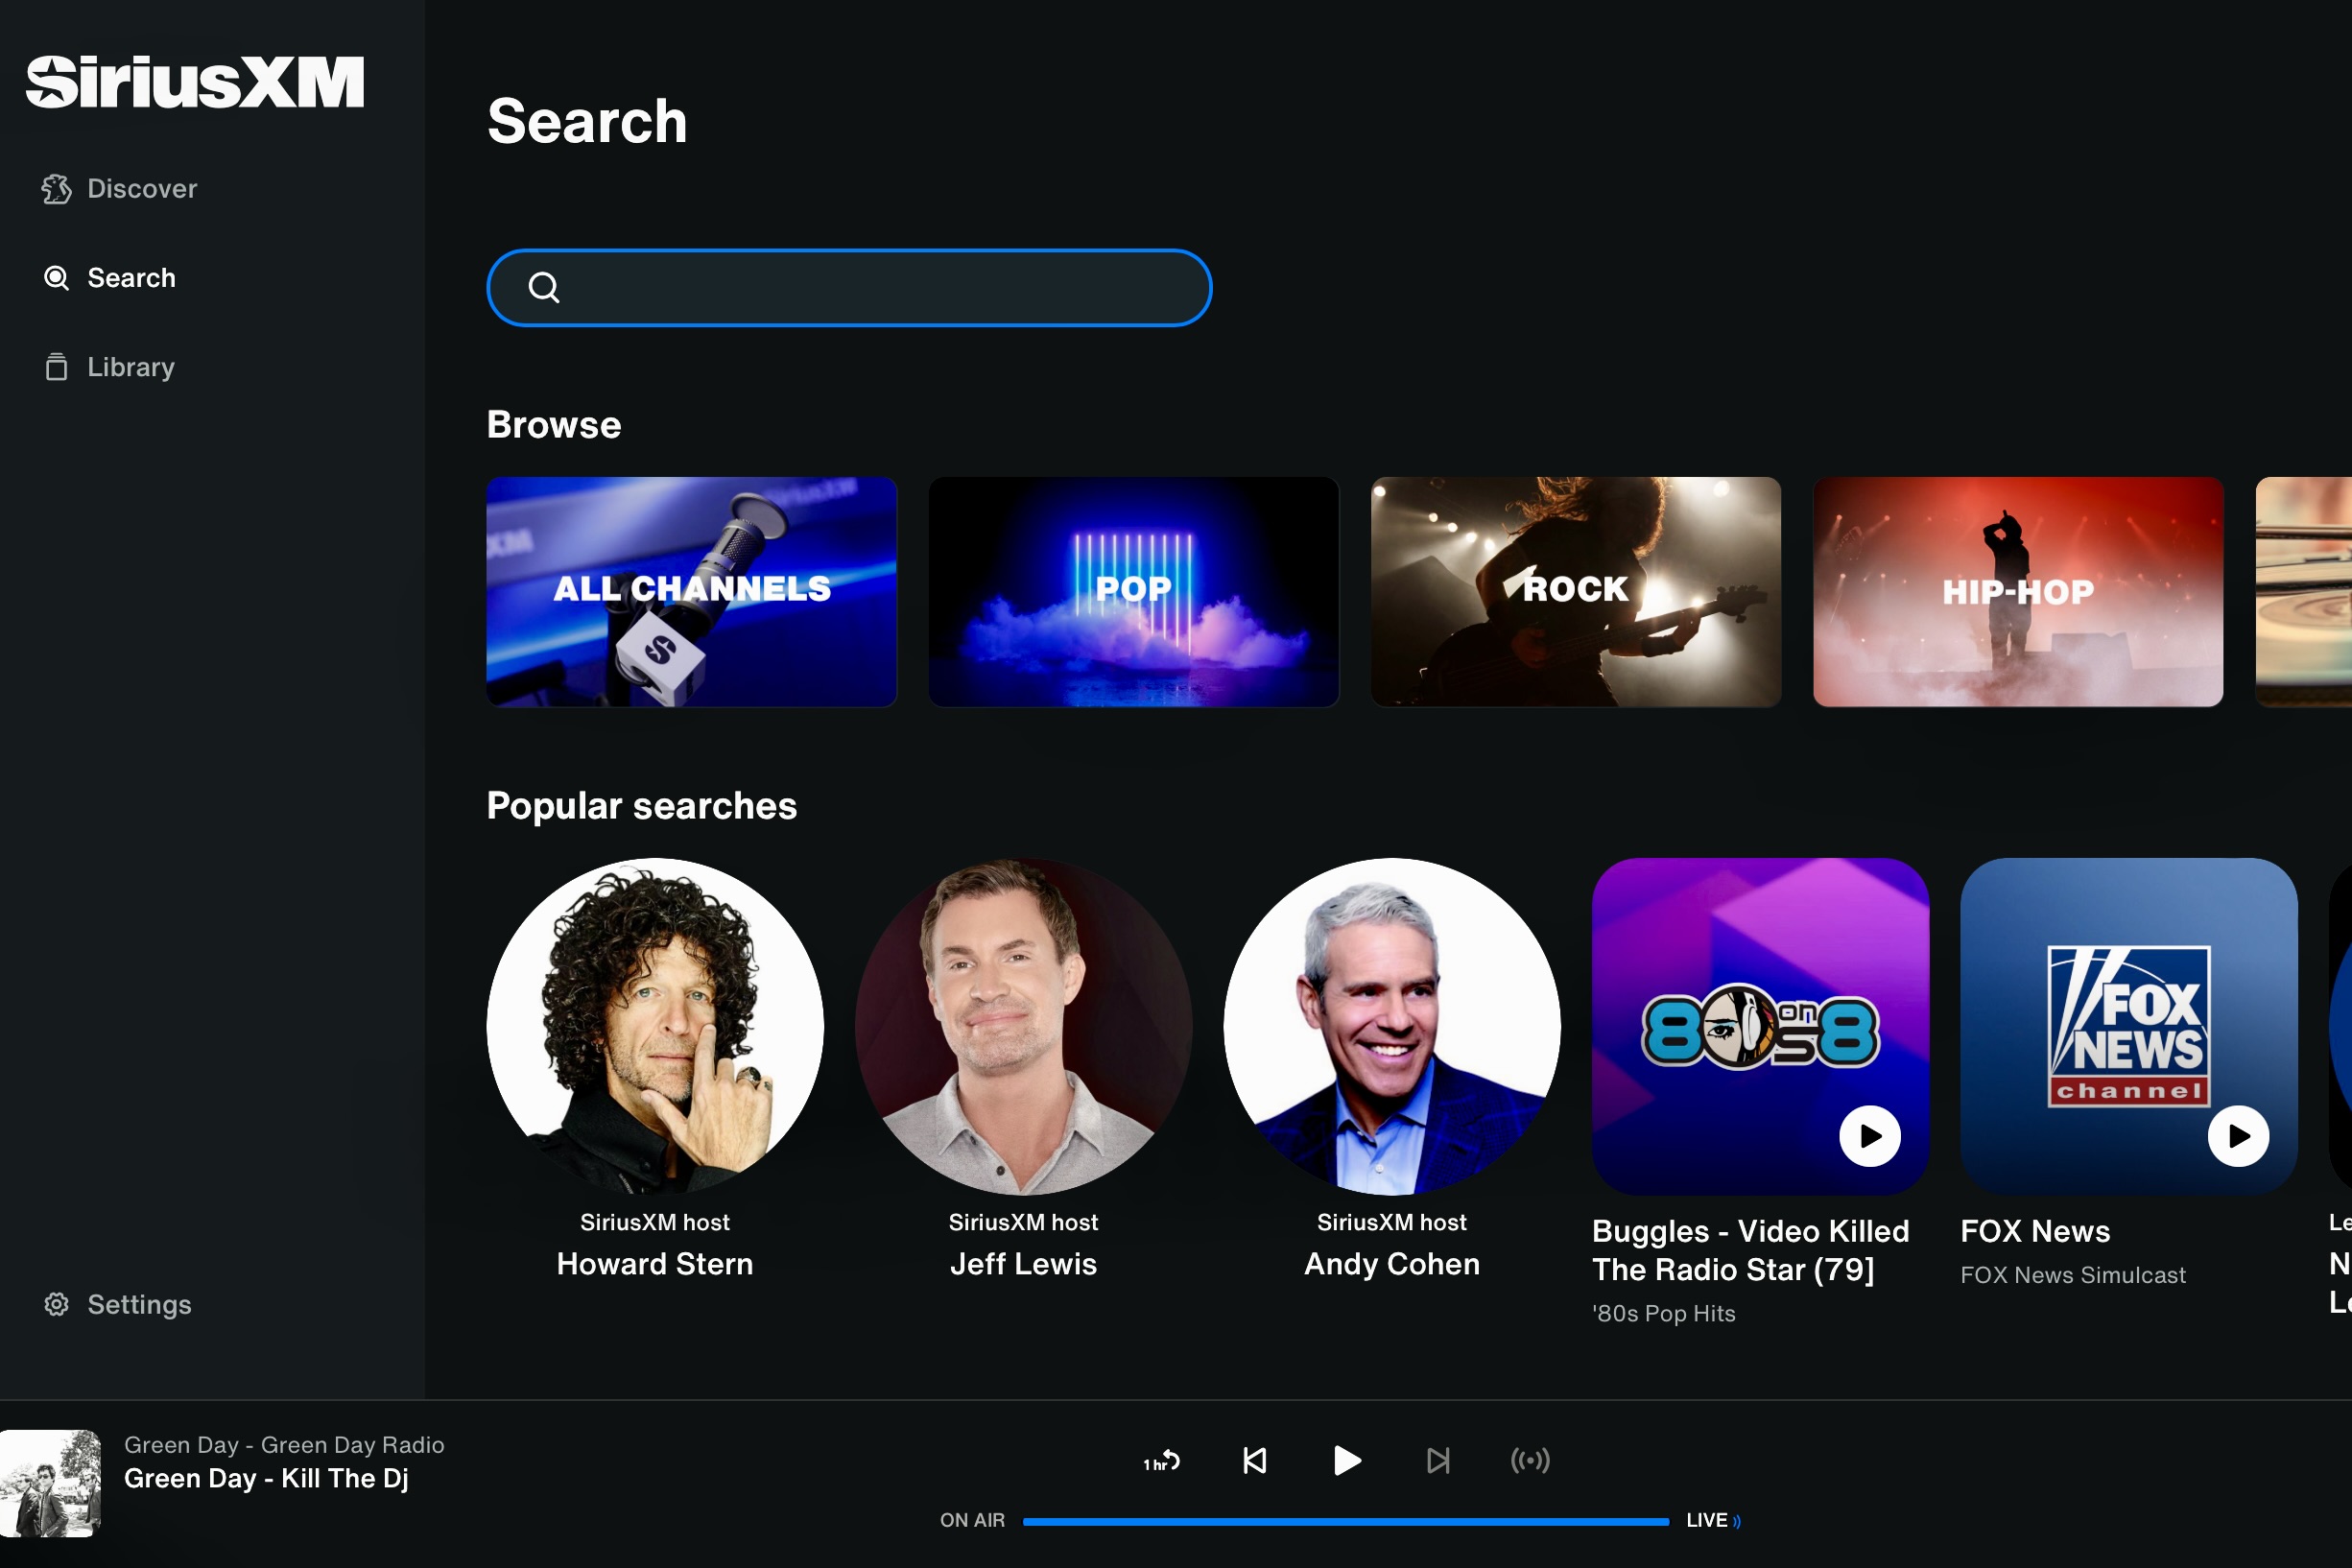Open the FOX News title link
This screenshot has height=1568, width=2352.
[2035, 1231]
